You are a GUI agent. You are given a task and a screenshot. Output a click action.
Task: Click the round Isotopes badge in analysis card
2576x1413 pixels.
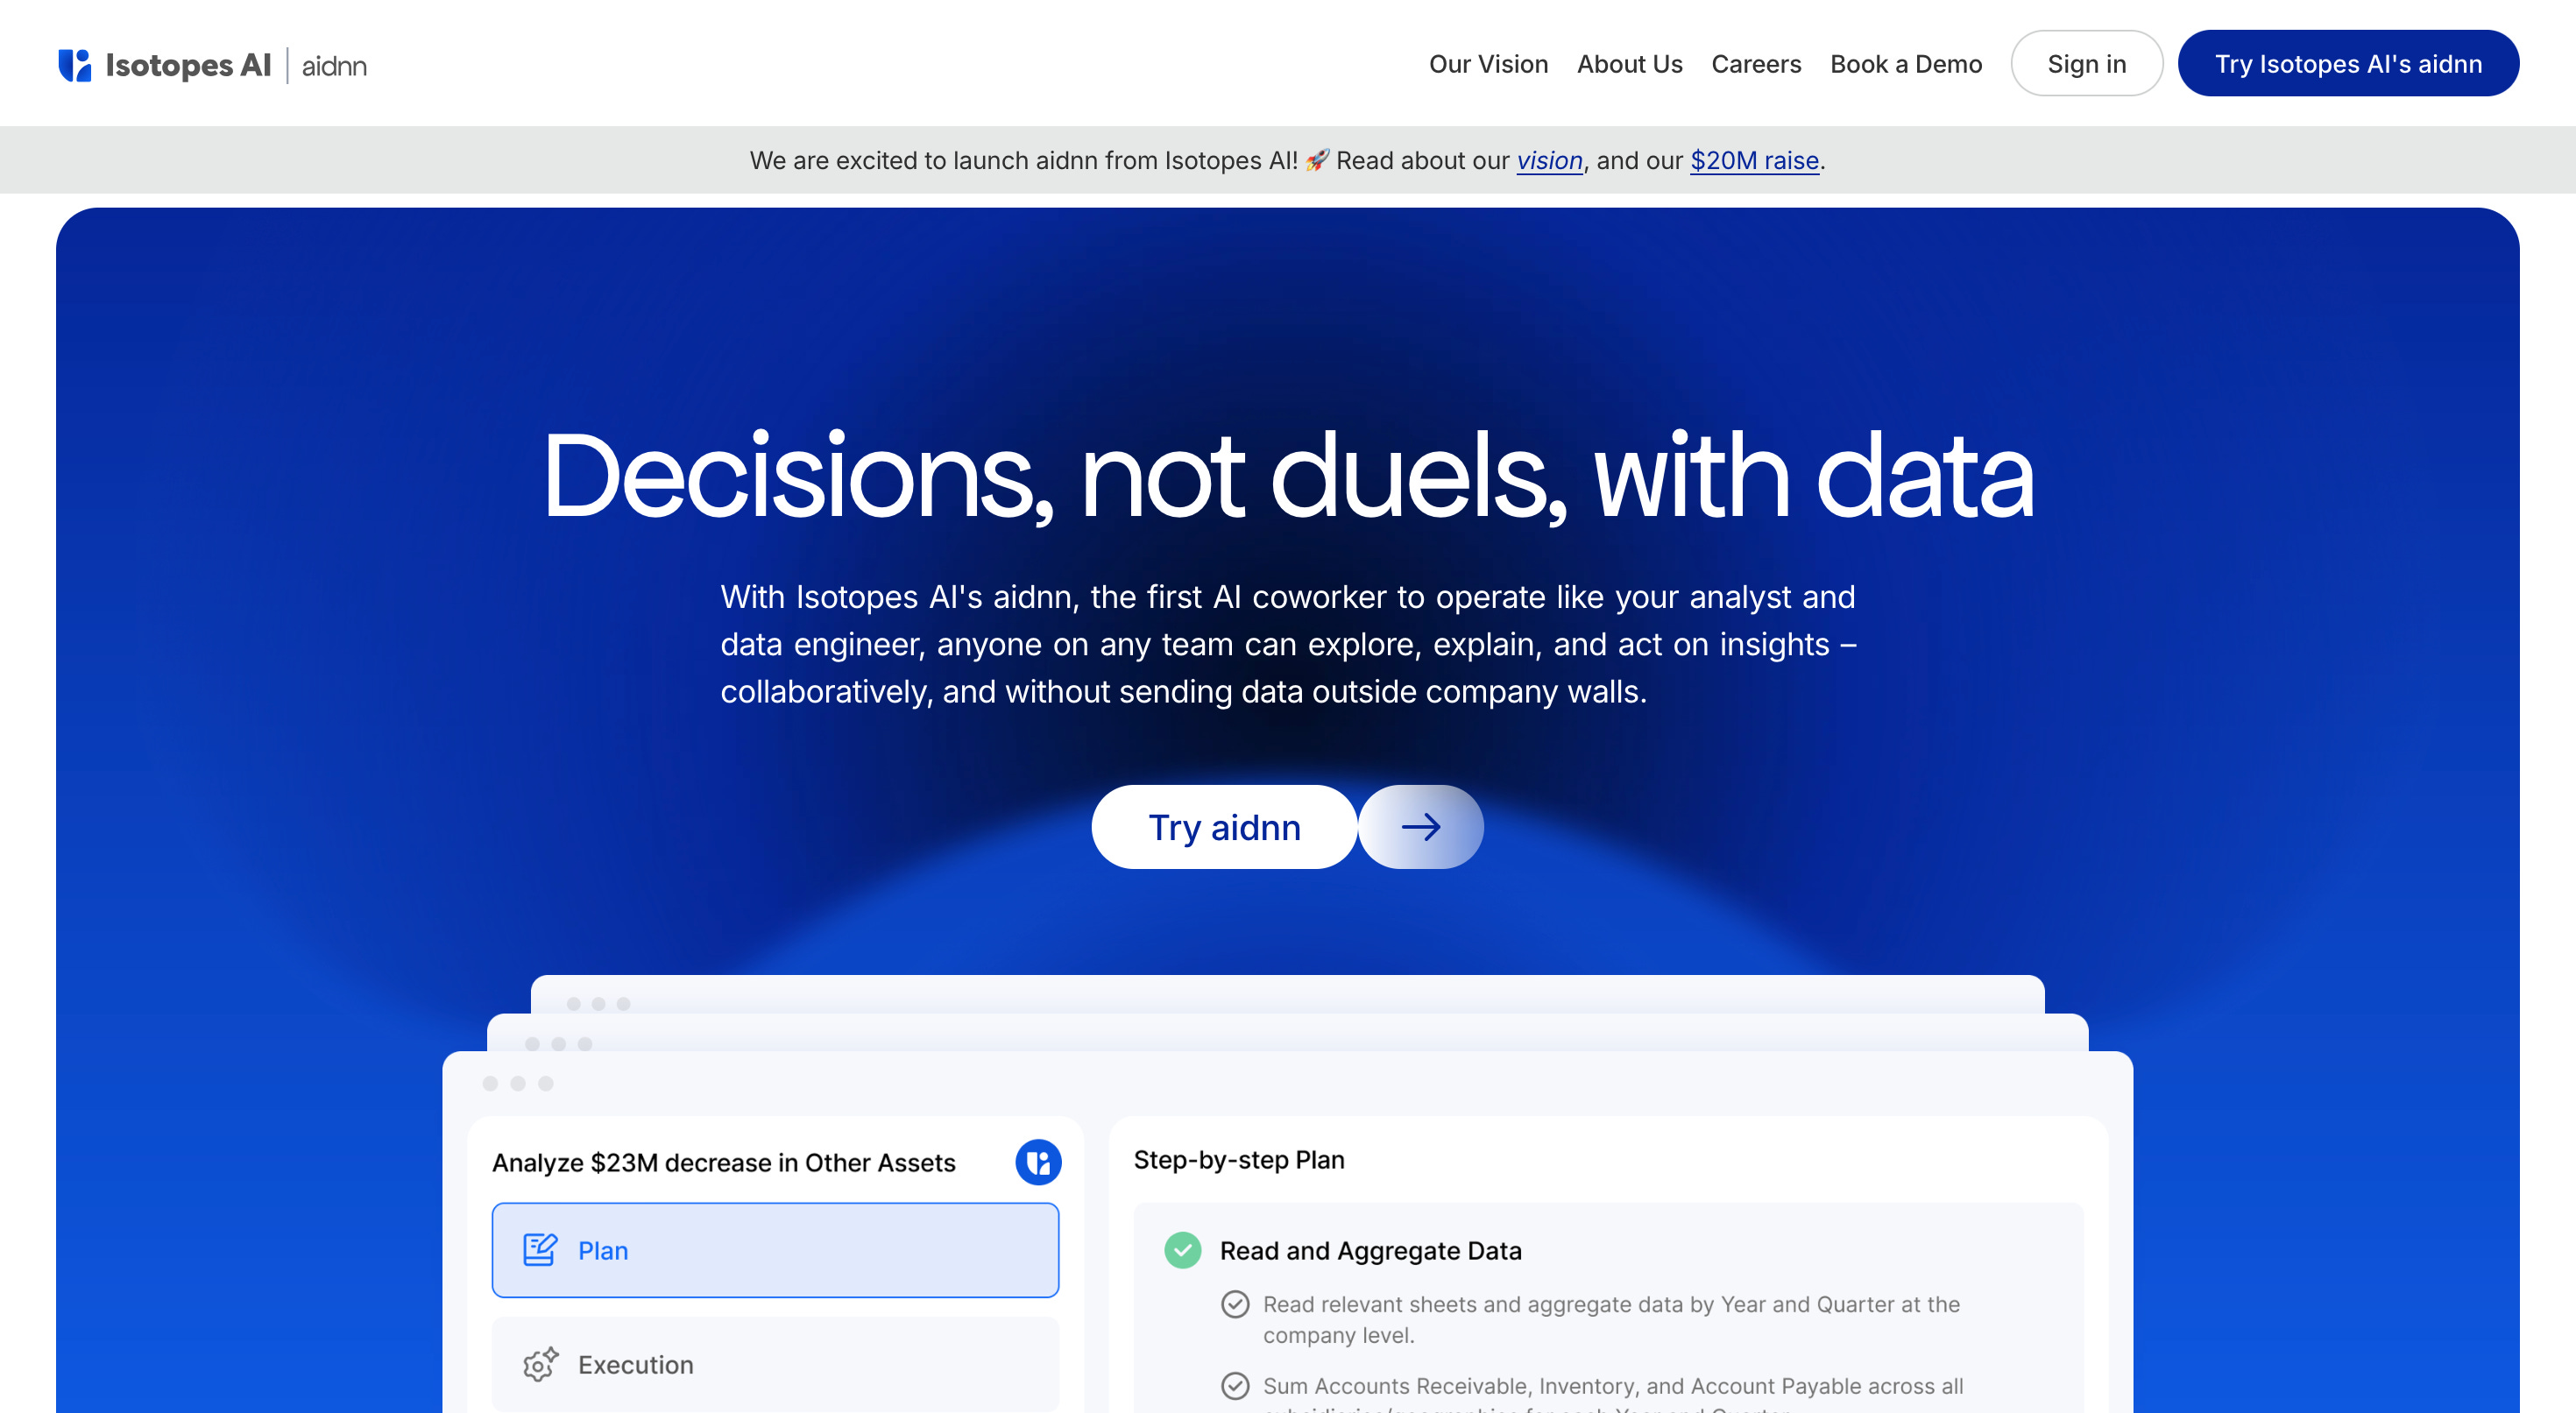tap(1037, 1162)
